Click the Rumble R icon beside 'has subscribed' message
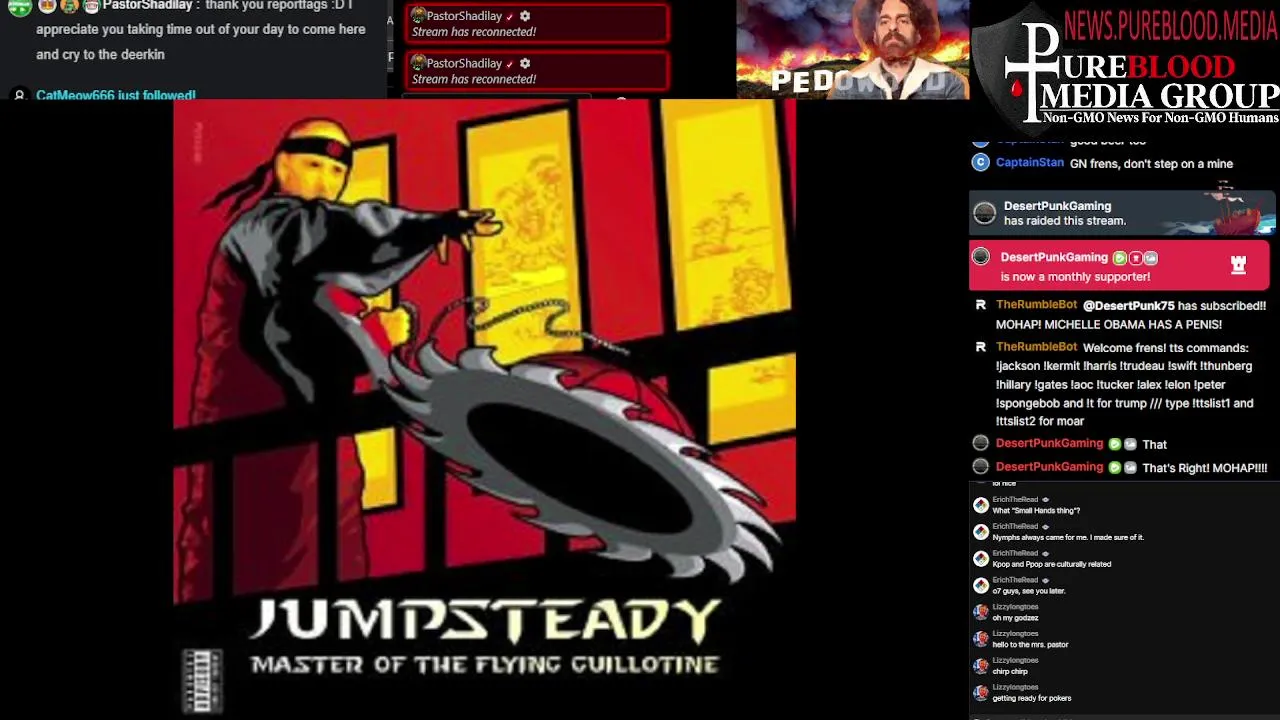Viewport: 1280px width, 720px height. 980,305
